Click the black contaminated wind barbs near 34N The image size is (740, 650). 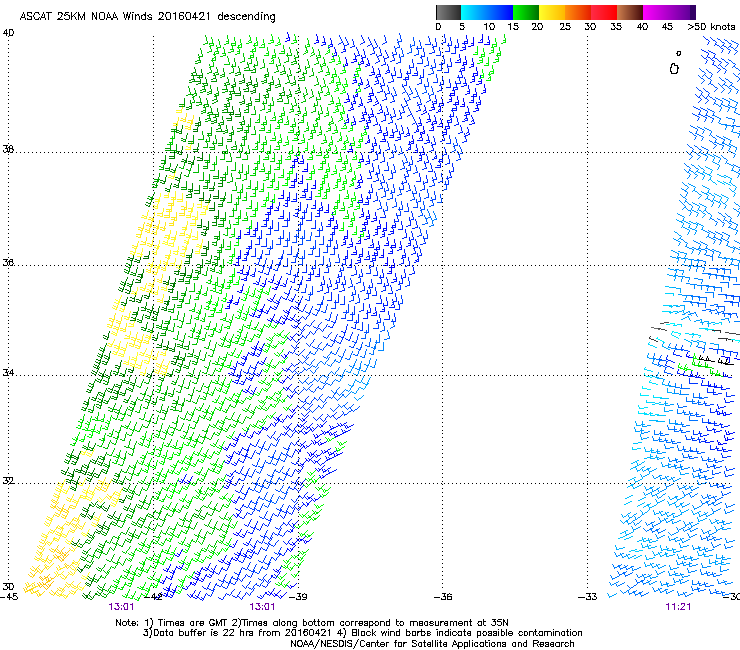tap(715, 361)
